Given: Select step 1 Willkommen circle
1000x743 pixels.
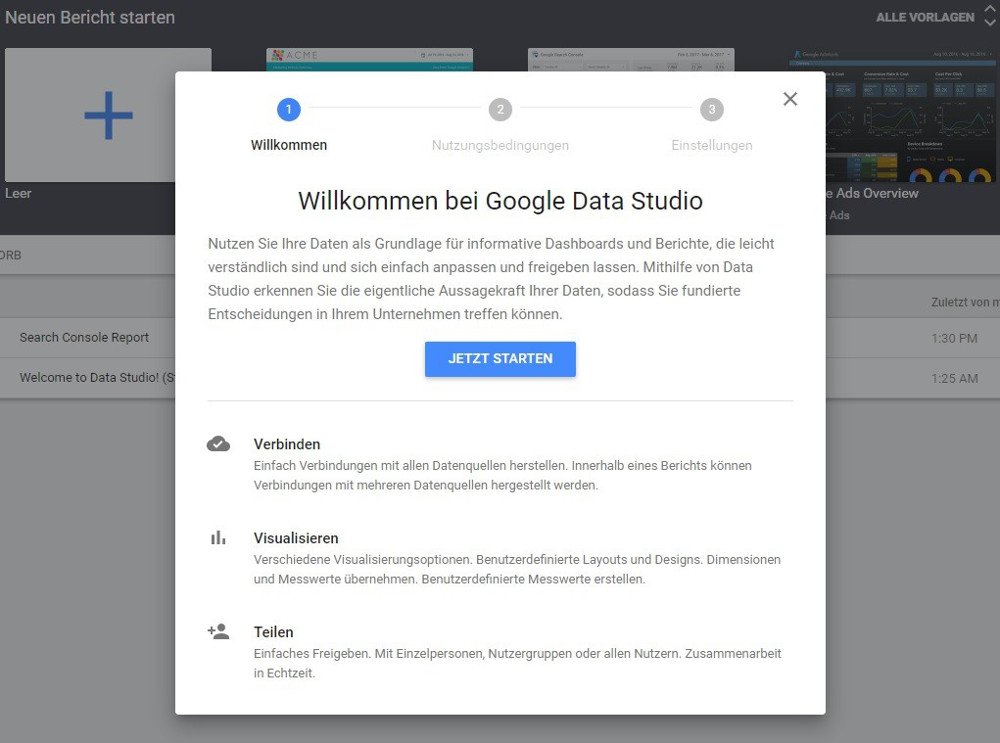Looking at the screenshot, I should [289, 110].
